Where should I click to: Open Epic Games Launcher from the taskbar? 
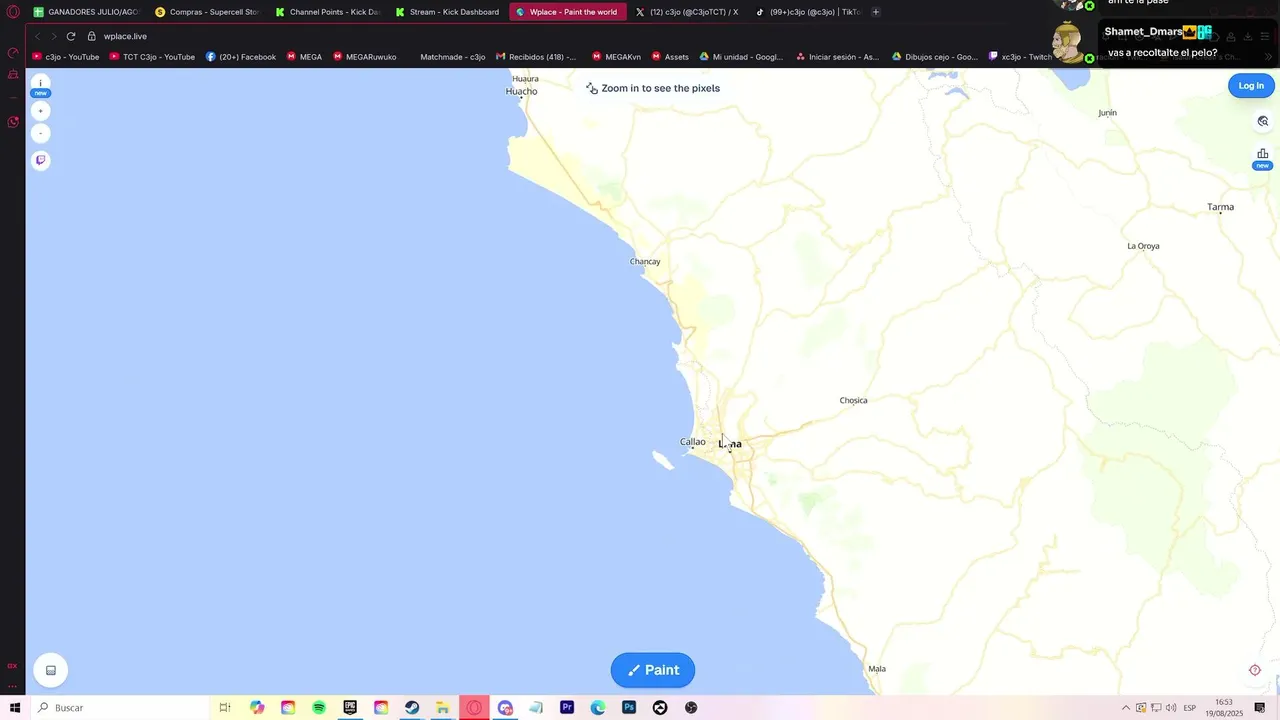(x=350, y=708)
